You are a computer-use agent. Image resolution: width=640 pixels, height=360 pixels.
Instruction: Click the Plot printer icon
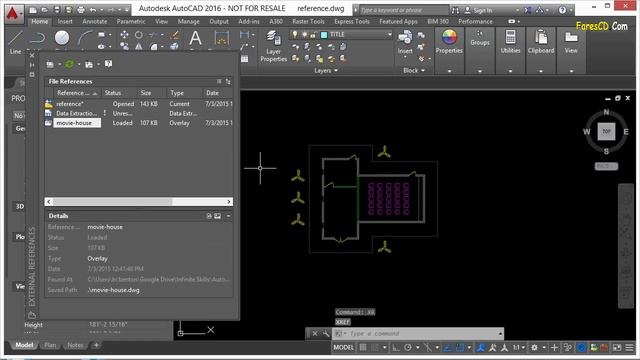[81, 9]
